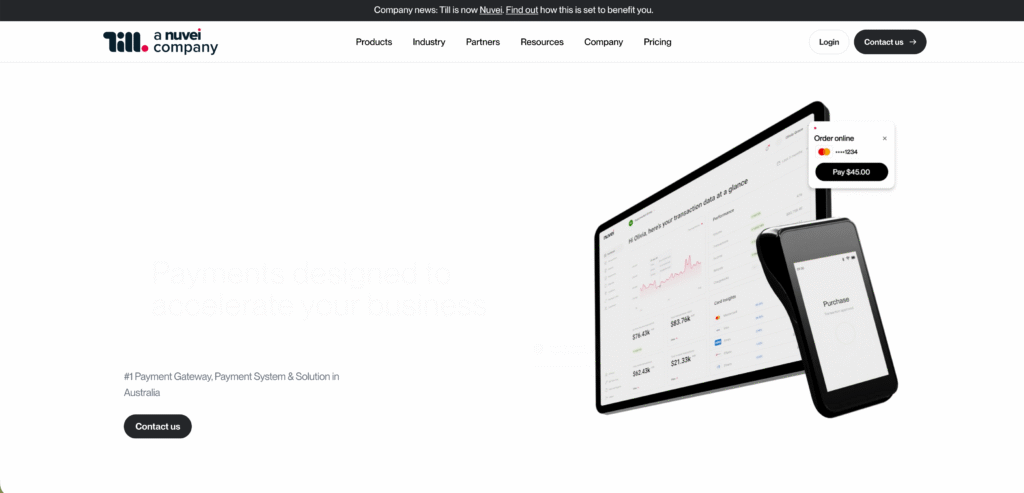Follow the Nuvei link in the news banner
This screenshot has height=493, width=1024.
point(490,10)
